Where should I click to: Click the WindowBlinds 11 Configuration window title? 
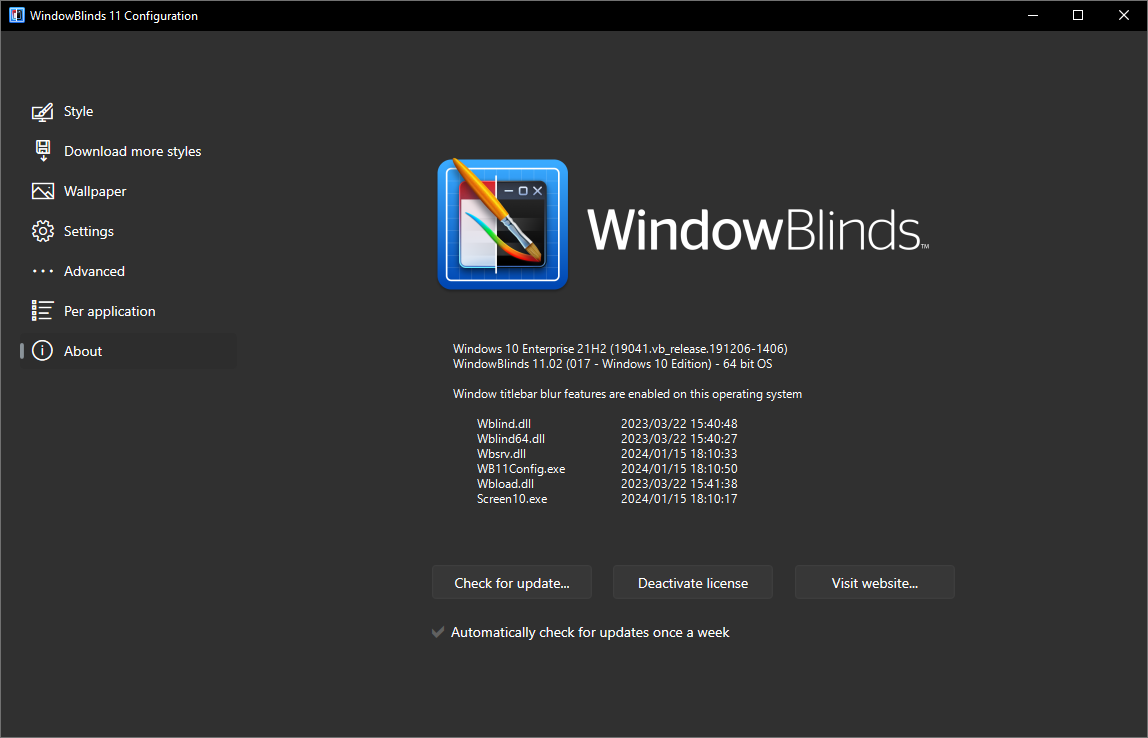[x=114, y=15]
